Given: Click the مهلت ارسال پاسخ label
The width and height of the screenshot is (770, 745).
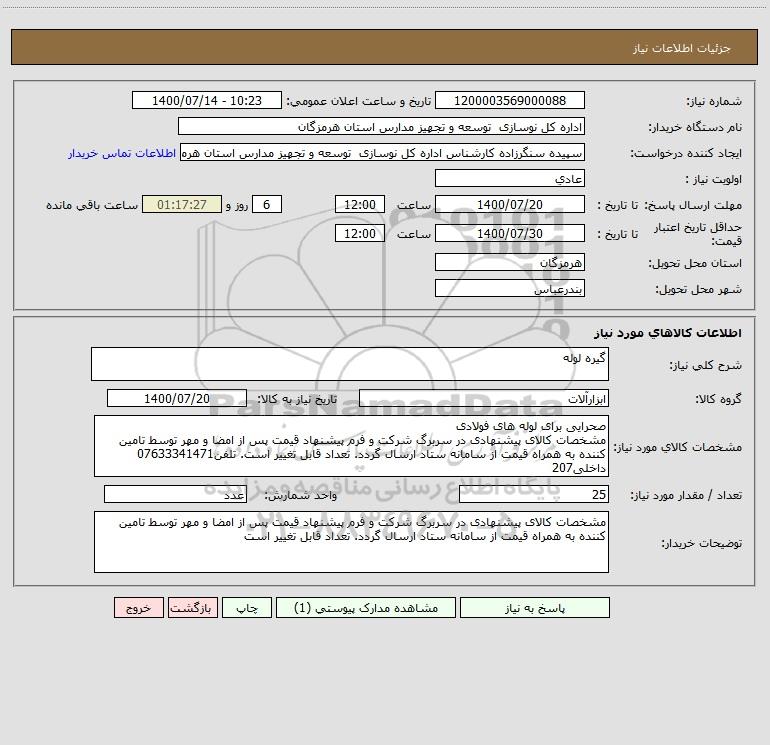Looking at the screenshot, I should [x=692, y=205].
